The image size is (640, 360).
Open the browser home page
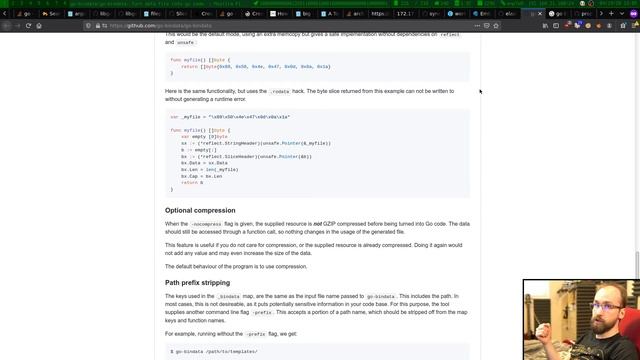[39, 26]
